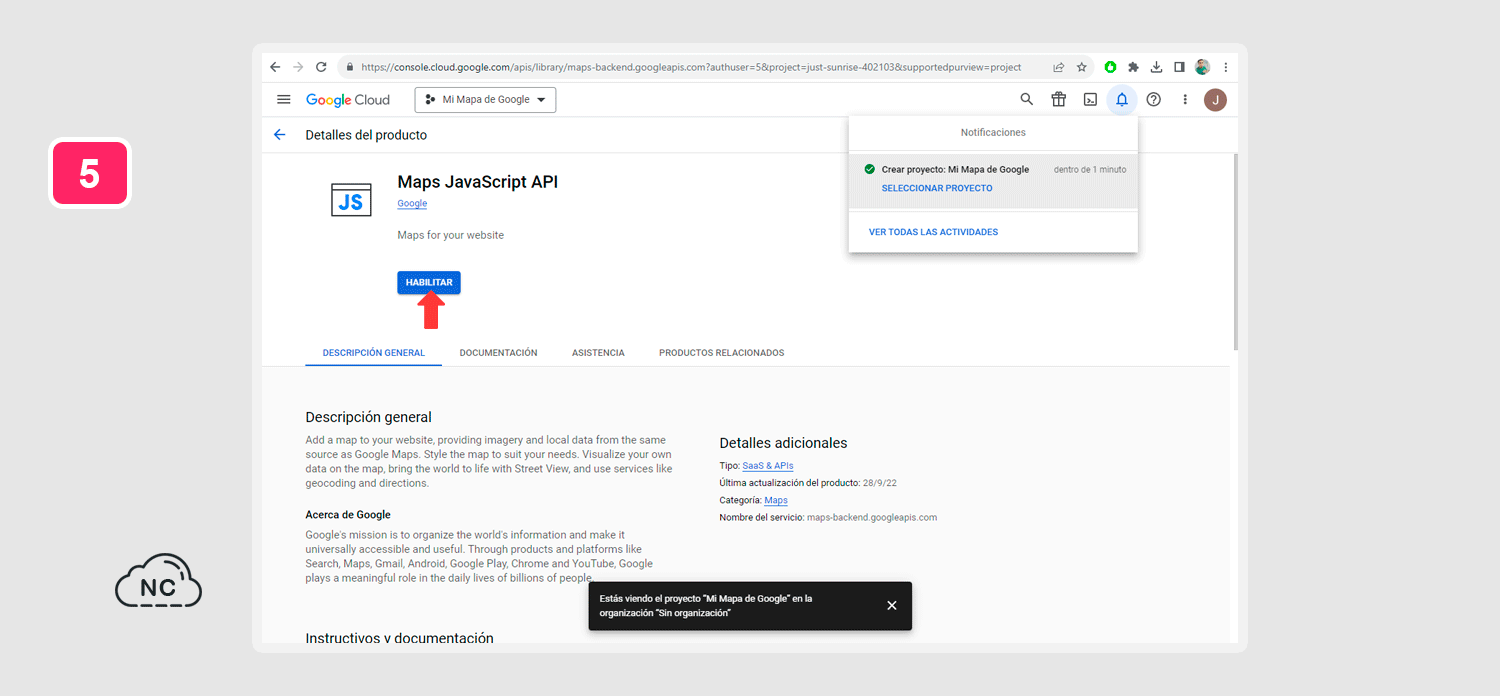
Task: Click the share page icon in address bar
Action: coord(1058,67)
